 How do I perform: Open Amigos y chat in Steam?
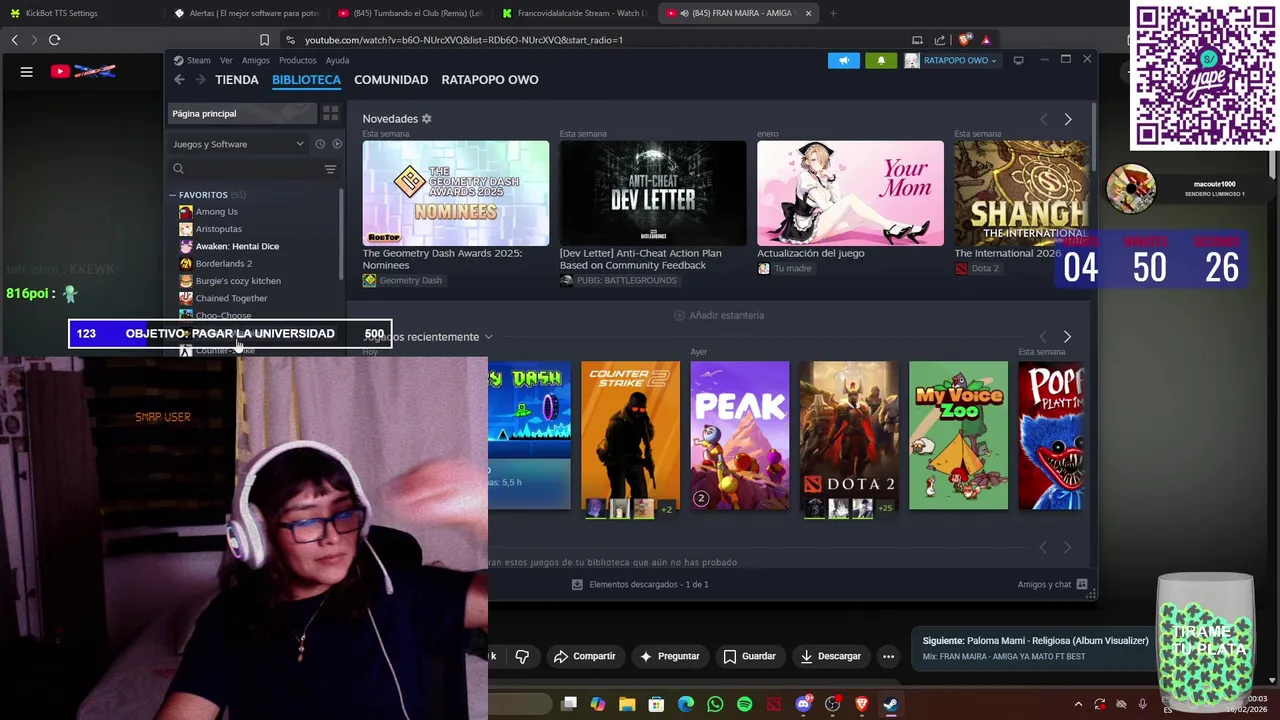pos(1054,584)
